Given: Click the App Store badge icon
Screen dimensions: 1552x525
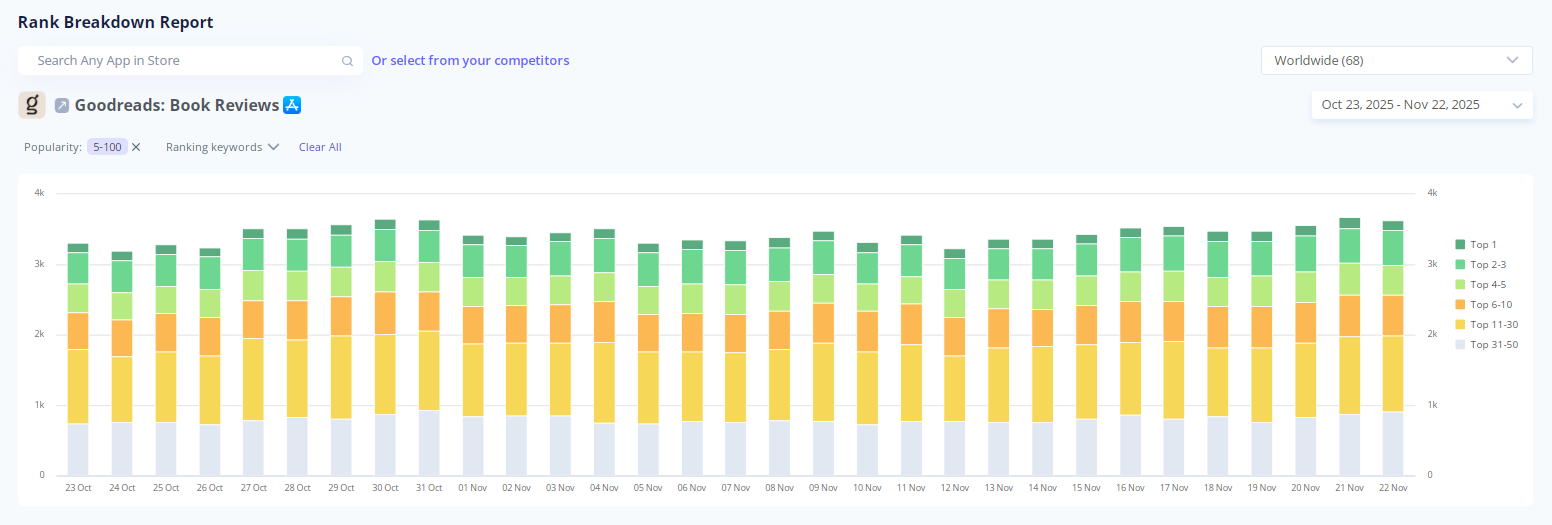Looking at the screenshot, I should 292,105.
